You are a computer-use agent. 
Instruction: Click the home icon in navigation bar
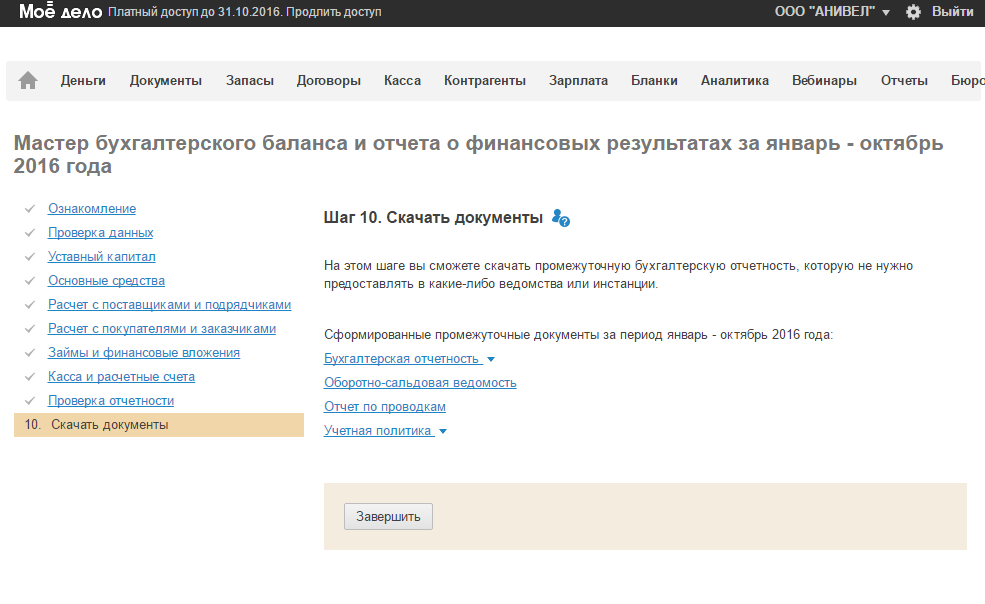tap(28, 81)
